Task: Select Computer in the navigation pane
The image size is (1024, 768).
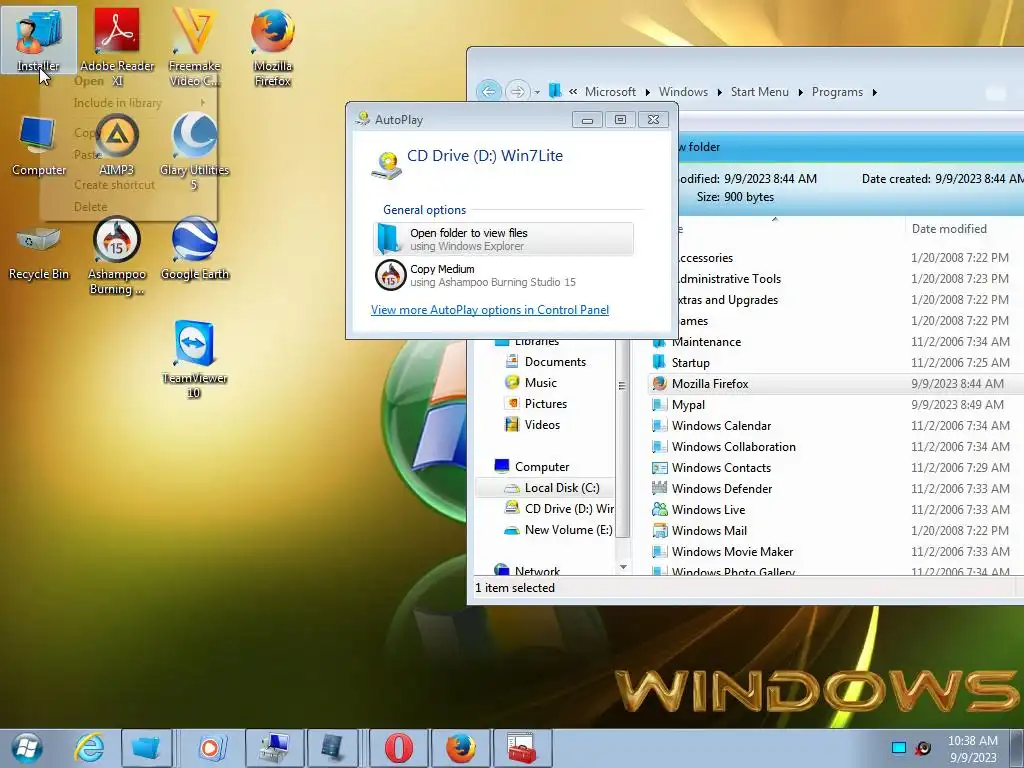Action: pyautogui.click(x=541, y=467)
